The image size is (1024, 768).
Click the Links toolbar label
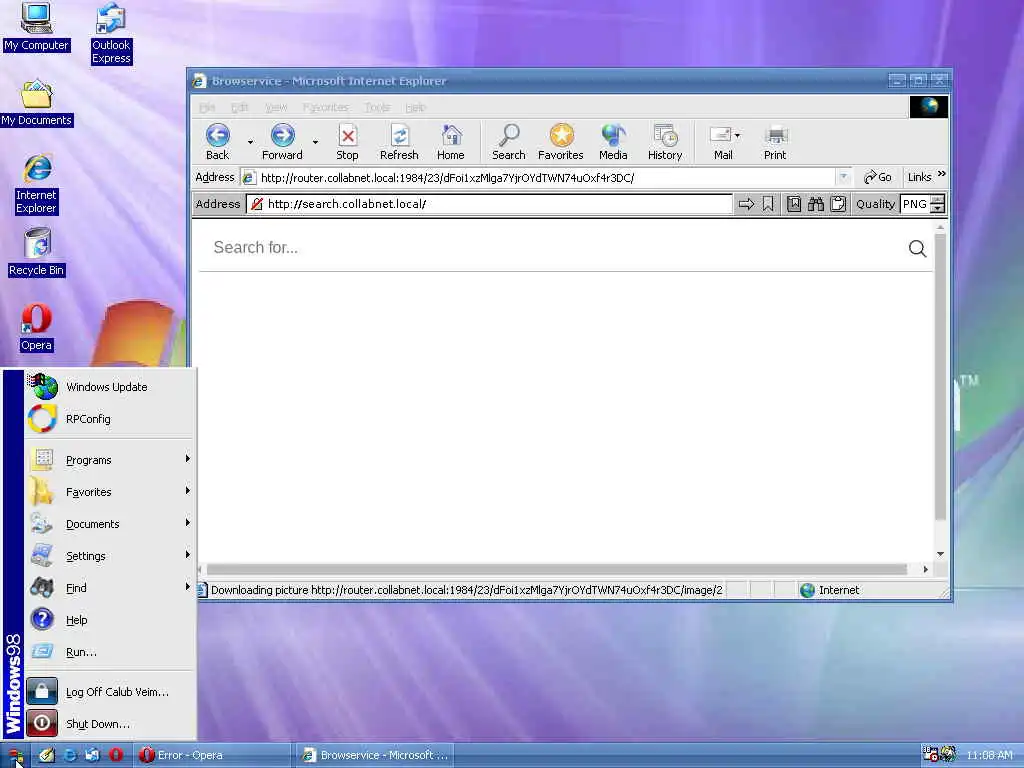point(920,177)
